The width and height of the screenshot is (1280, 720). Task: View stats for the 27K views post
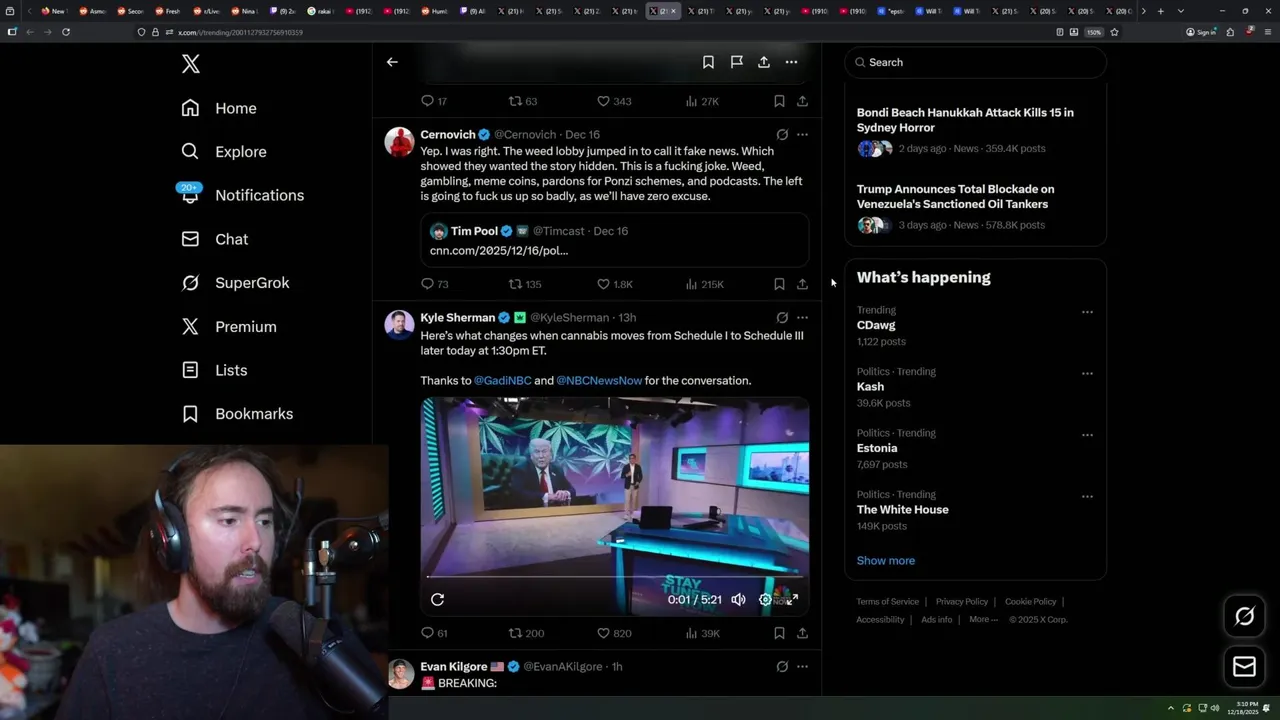pos(702,101)
